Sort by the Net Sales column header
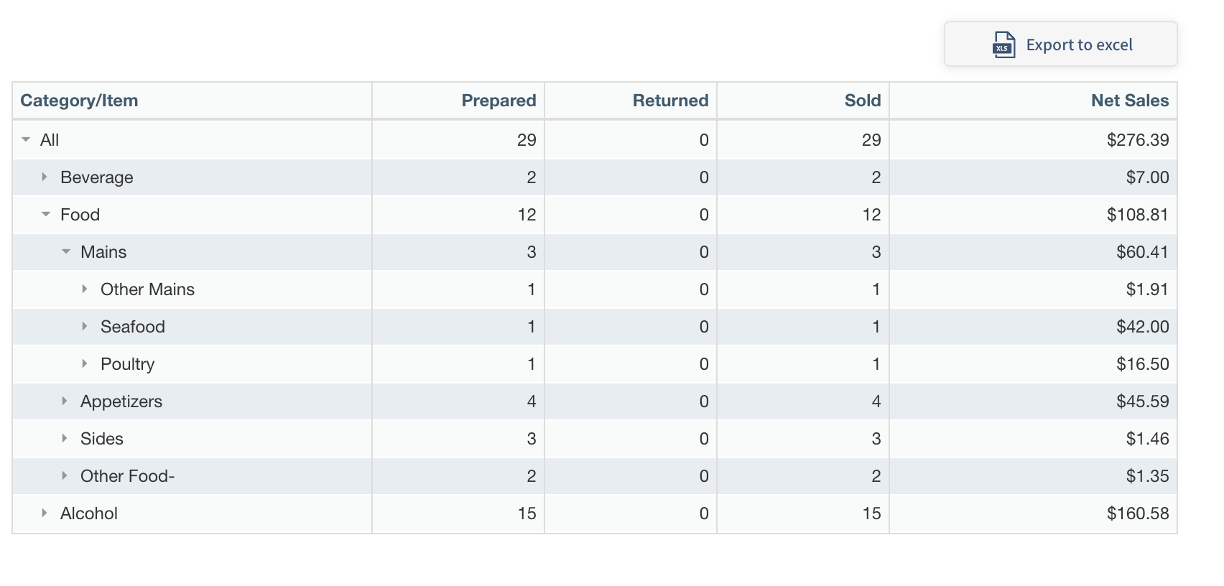 (1129, 101)
